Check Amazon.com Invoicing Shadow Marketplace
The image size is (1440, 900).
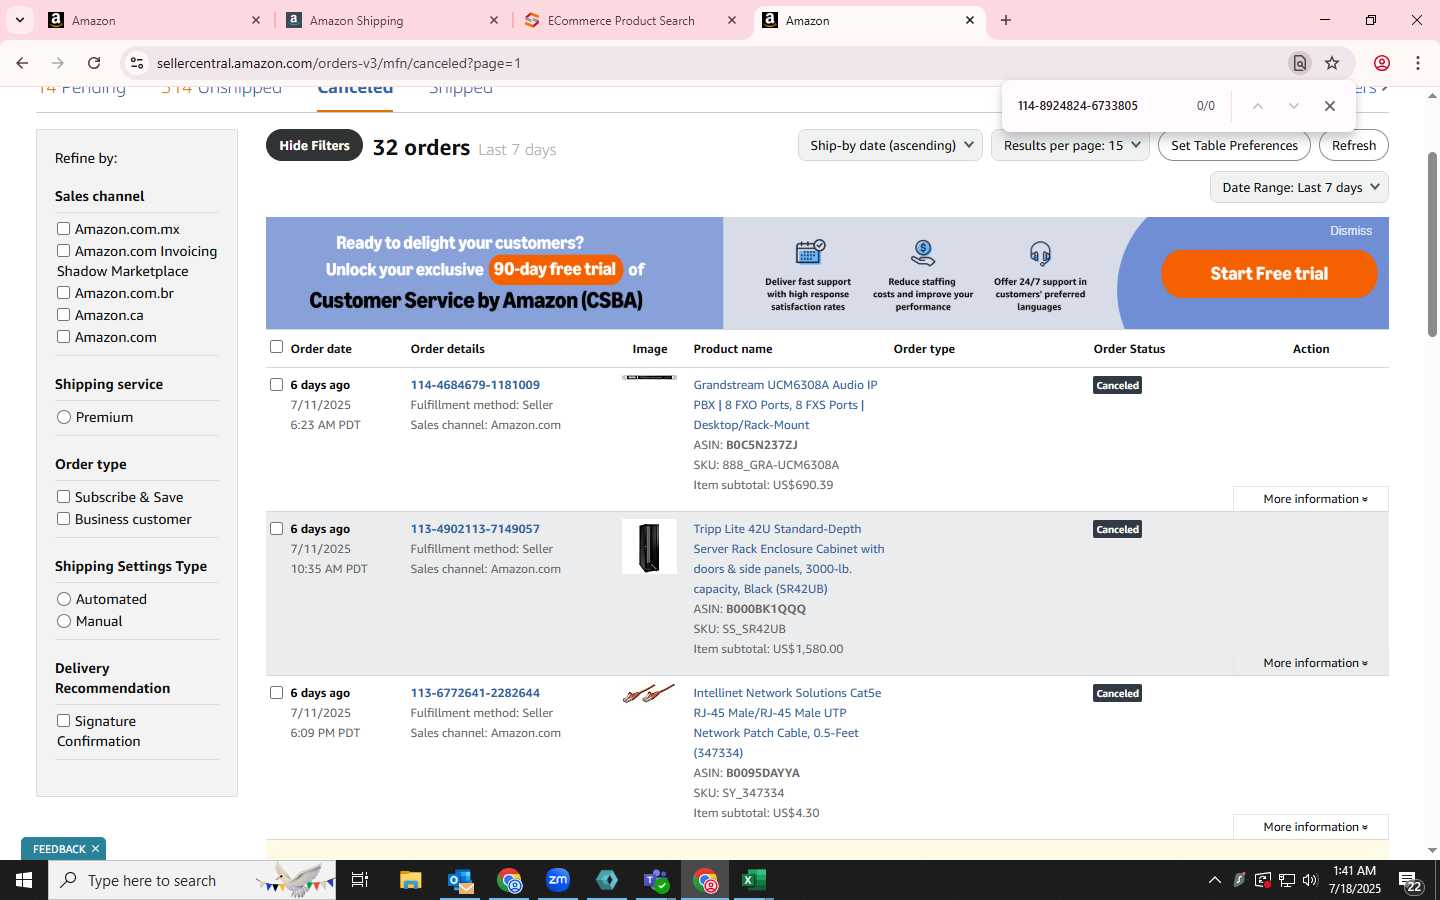coord(63,251)
